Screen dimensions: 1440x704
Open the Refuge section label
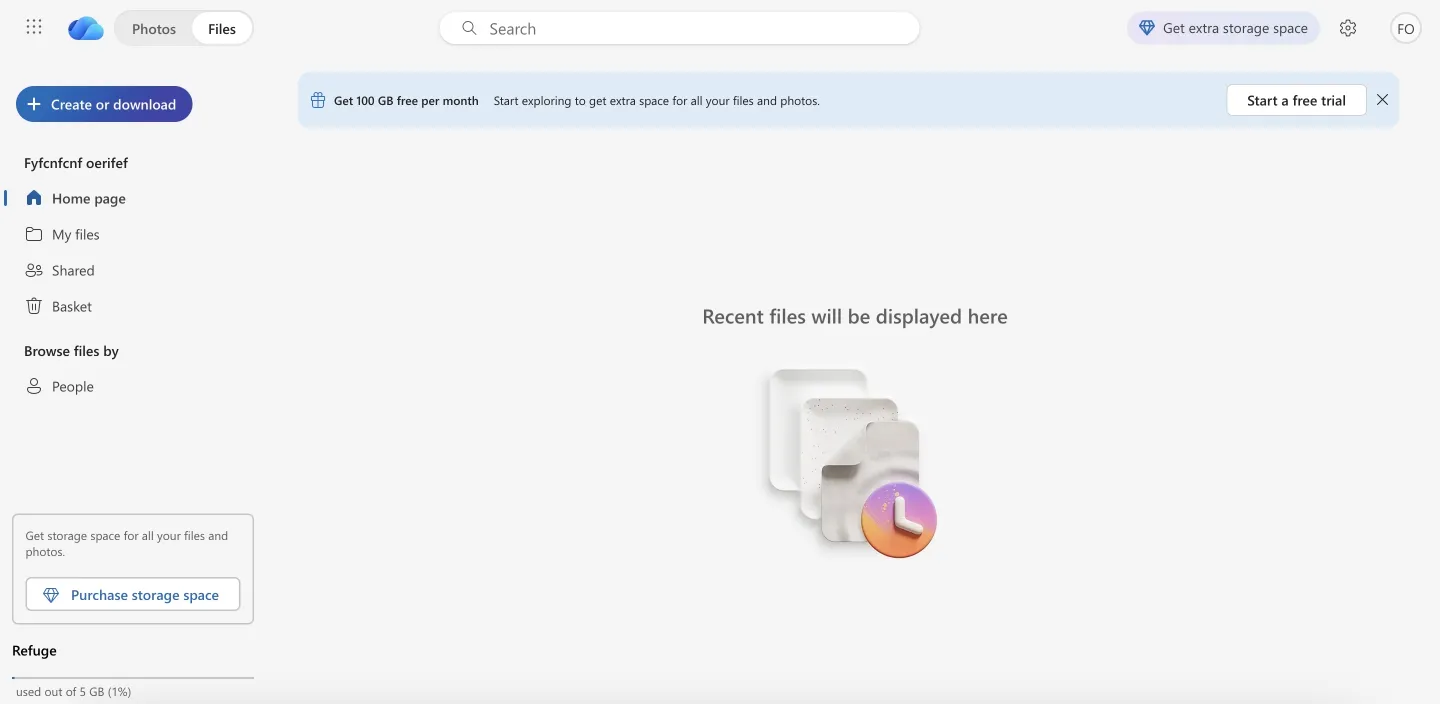[34, 650]
